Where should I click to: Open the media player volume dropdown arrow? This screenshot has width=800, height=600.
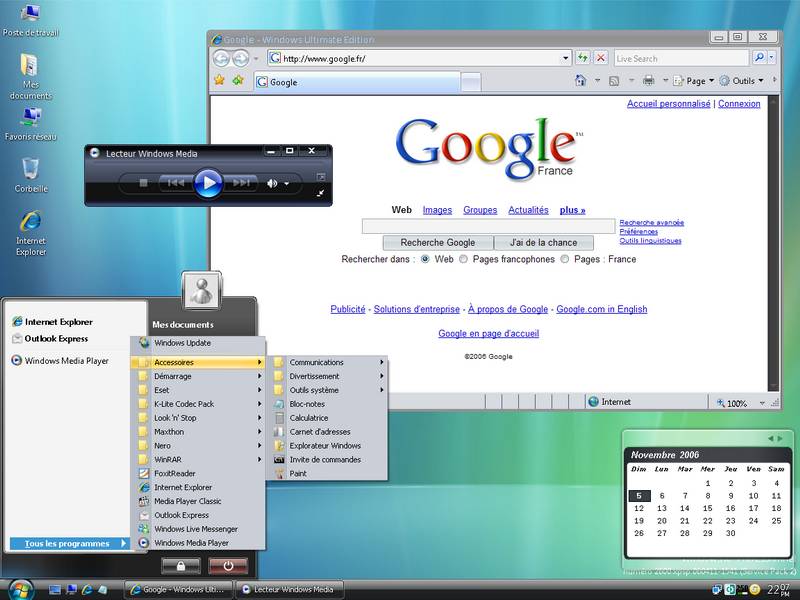(x=286, y=183)
